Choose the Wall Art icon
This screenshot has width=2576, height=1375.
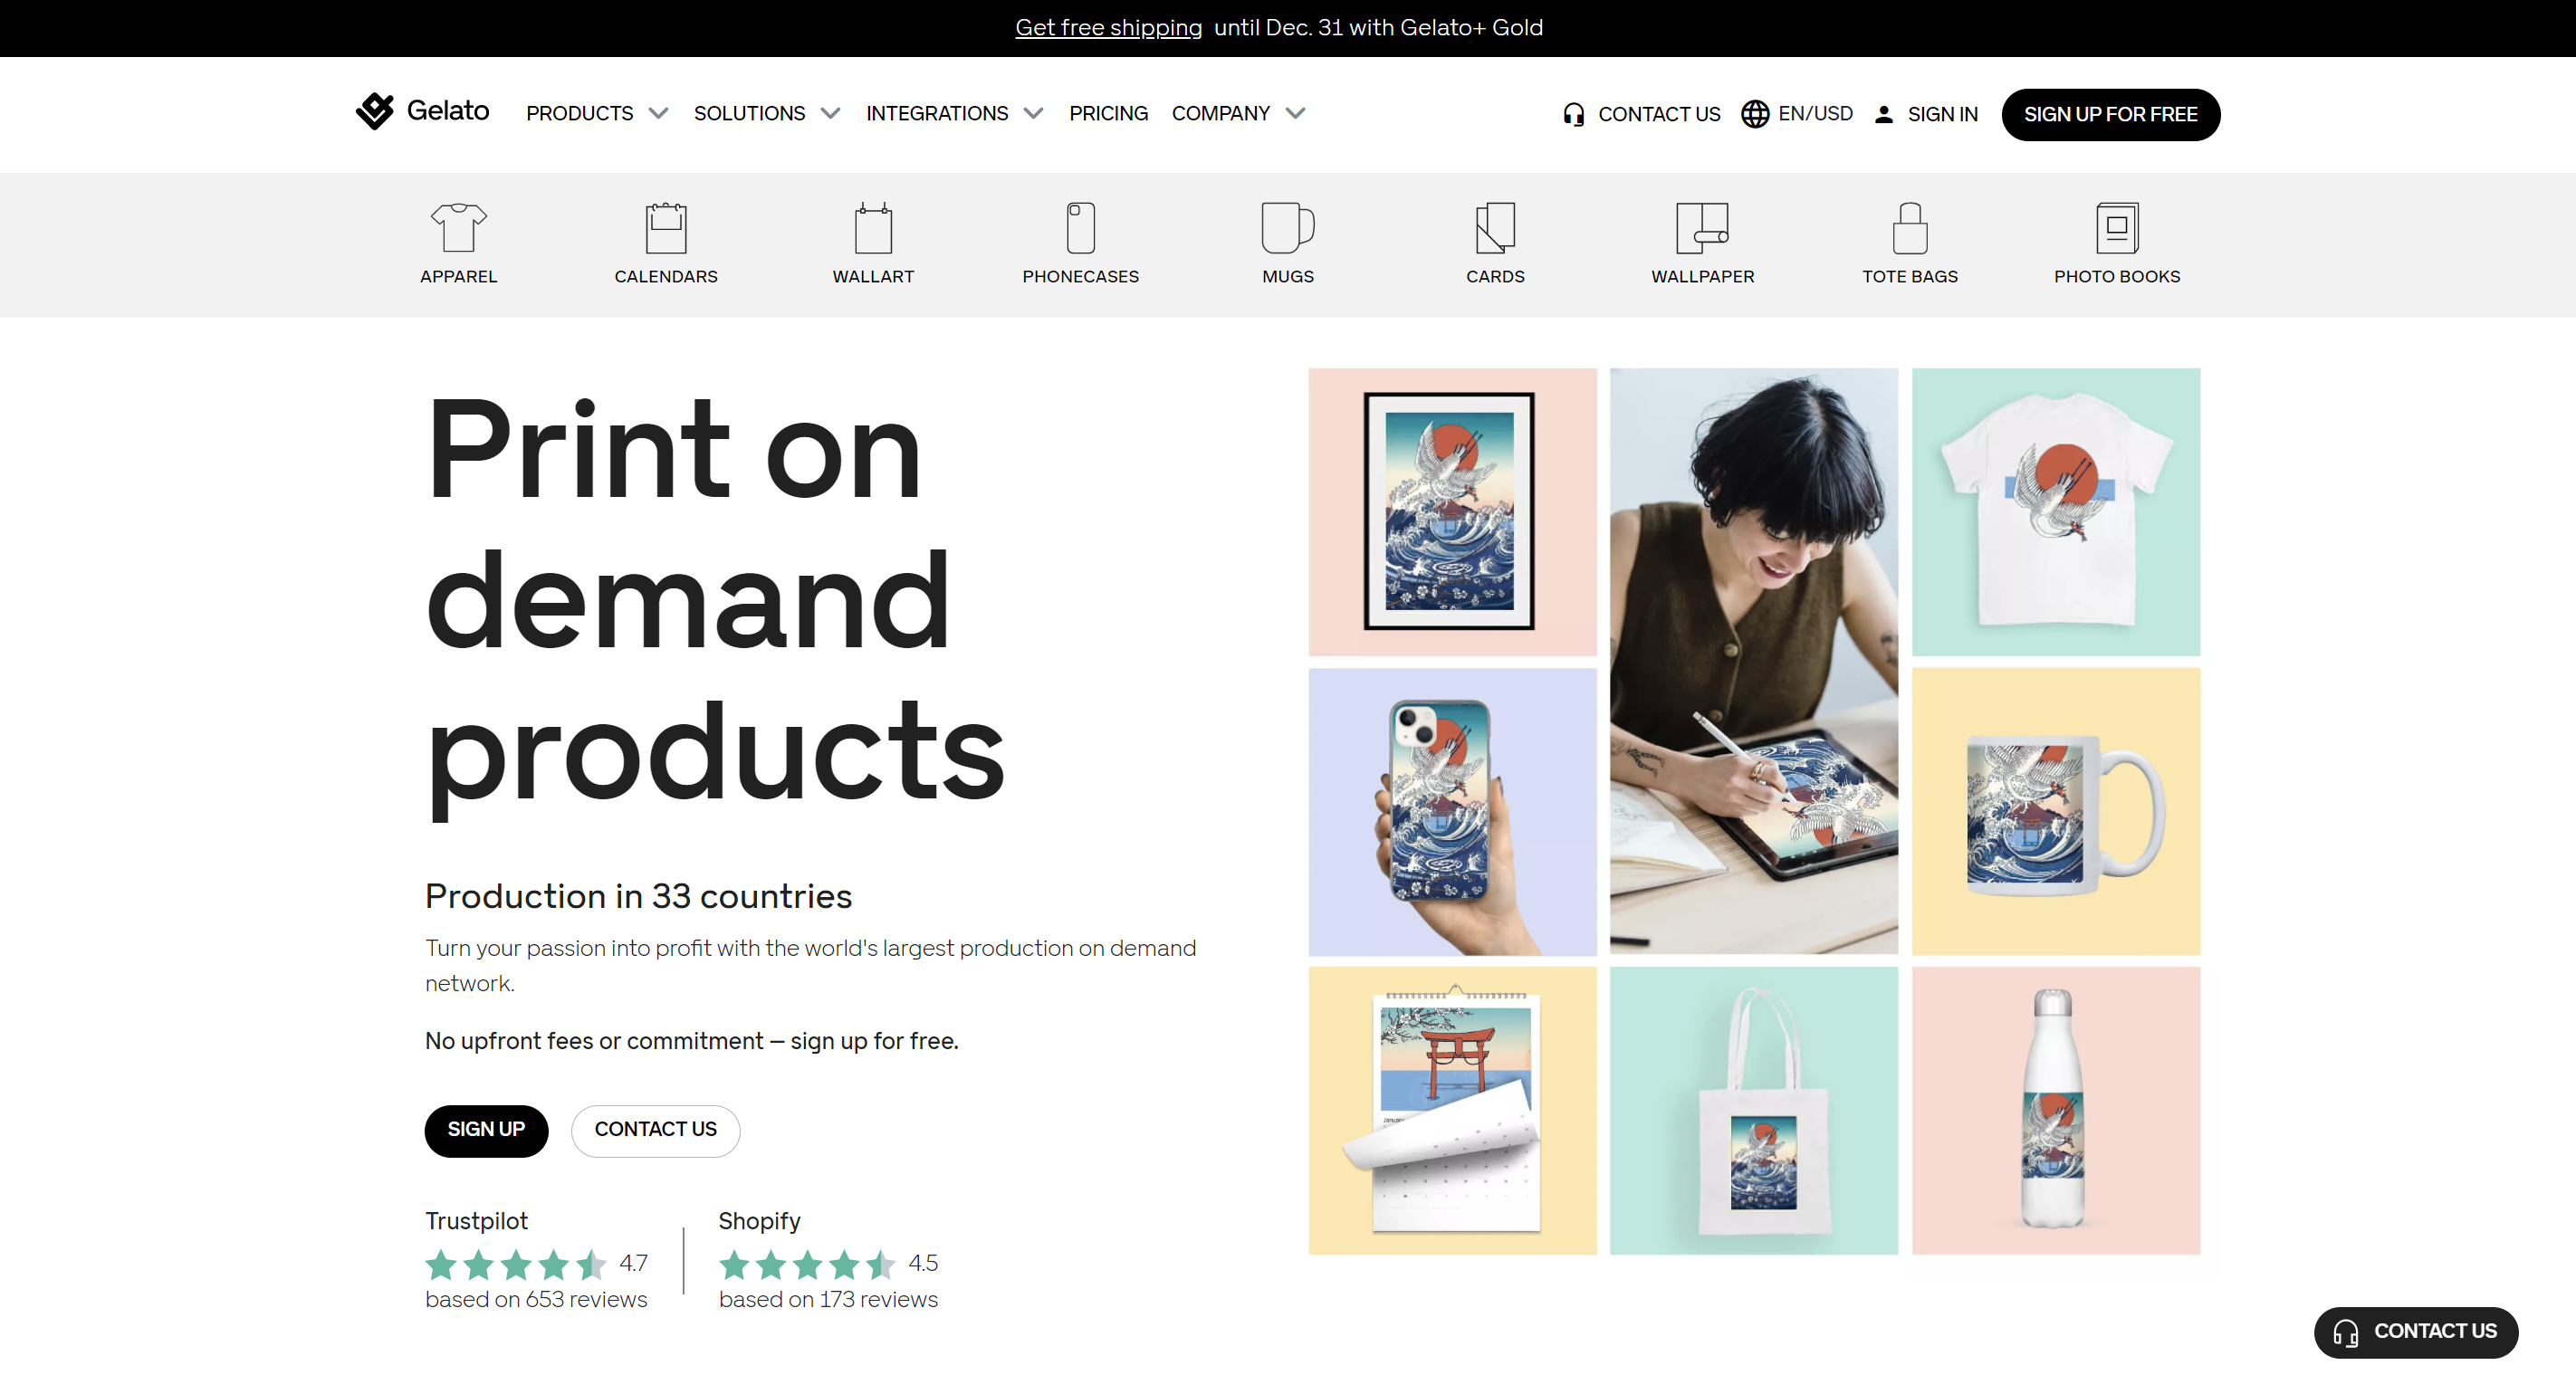pyautogui.click(x=873, y=227)
